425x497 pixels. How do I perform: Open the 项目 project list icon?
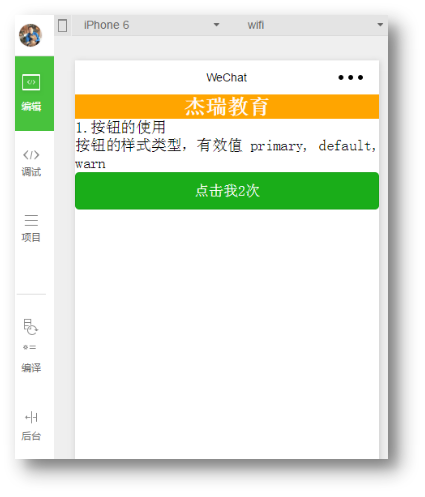point(31,220)
